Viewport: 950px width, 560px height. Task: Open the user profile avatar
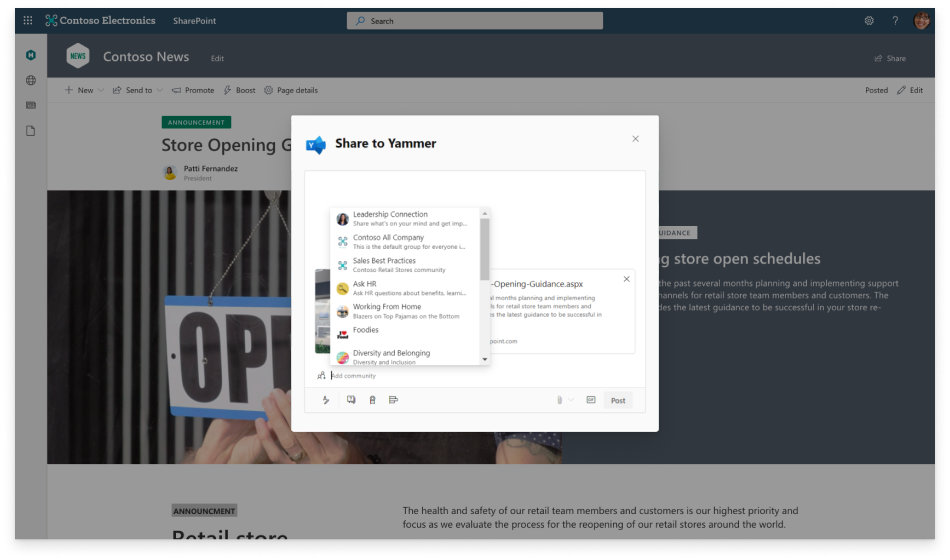(922, 21)
